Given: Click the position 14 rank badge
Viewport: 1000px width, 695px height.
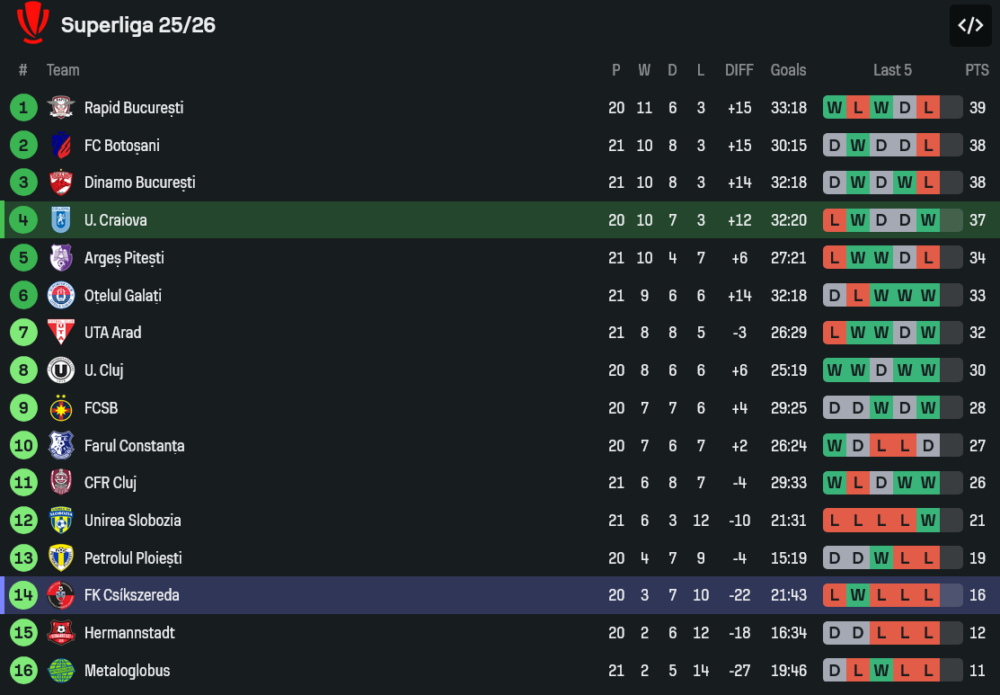Looking at the screenshot, I should (x=23, y=595).
